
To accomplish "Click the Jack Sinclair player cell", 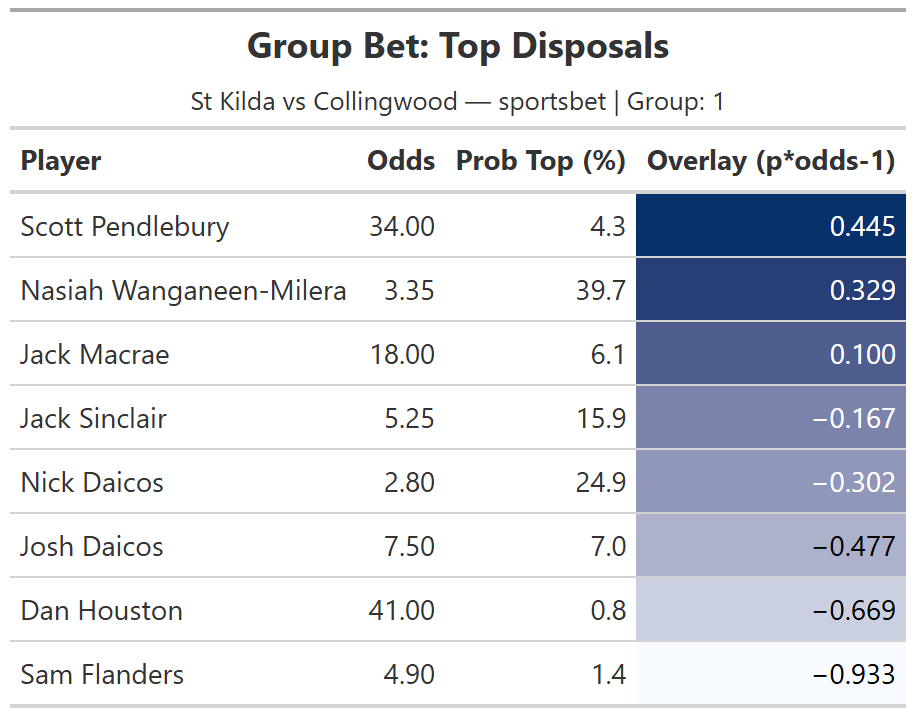I will click(94, 418).
